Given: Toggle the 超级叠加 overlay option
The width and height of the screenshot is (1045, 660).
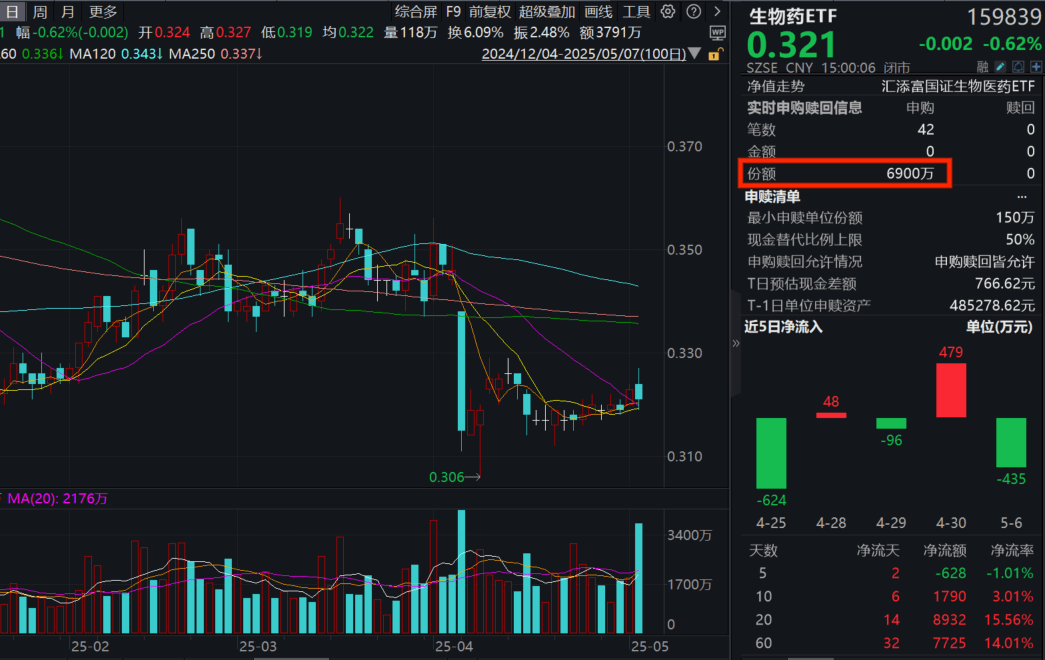Looking at the screenshot, I should coord(545,11).
